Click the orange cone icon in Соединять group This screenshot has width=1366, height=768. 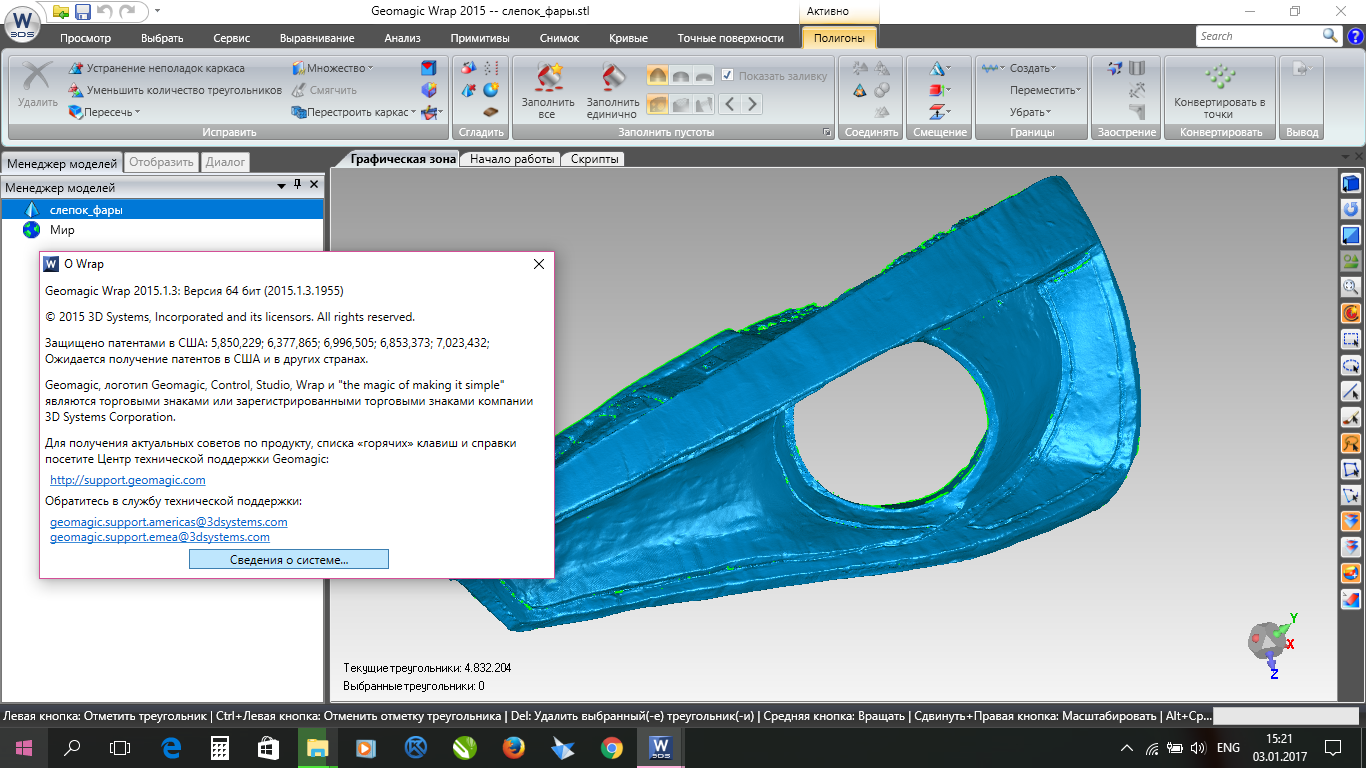(x=858, y=90)
